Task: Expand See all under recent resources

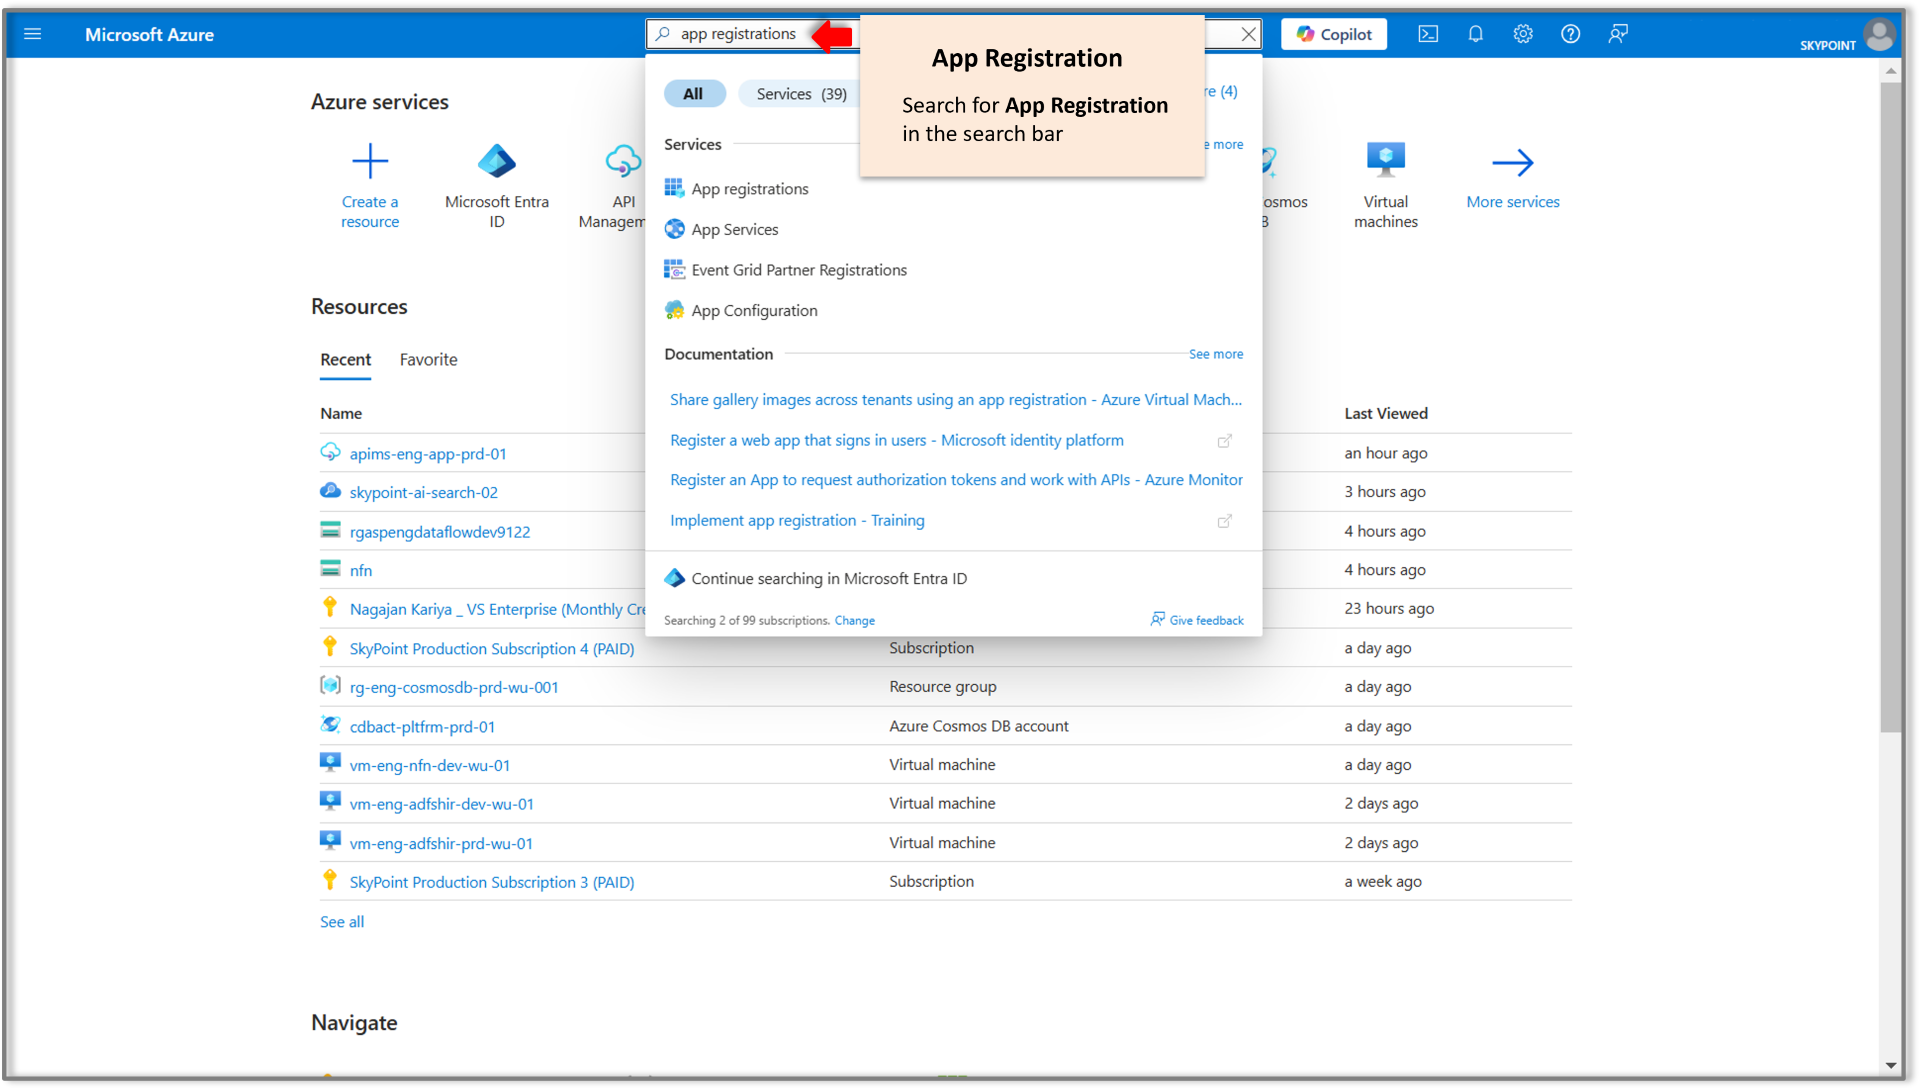Action: 341,921
